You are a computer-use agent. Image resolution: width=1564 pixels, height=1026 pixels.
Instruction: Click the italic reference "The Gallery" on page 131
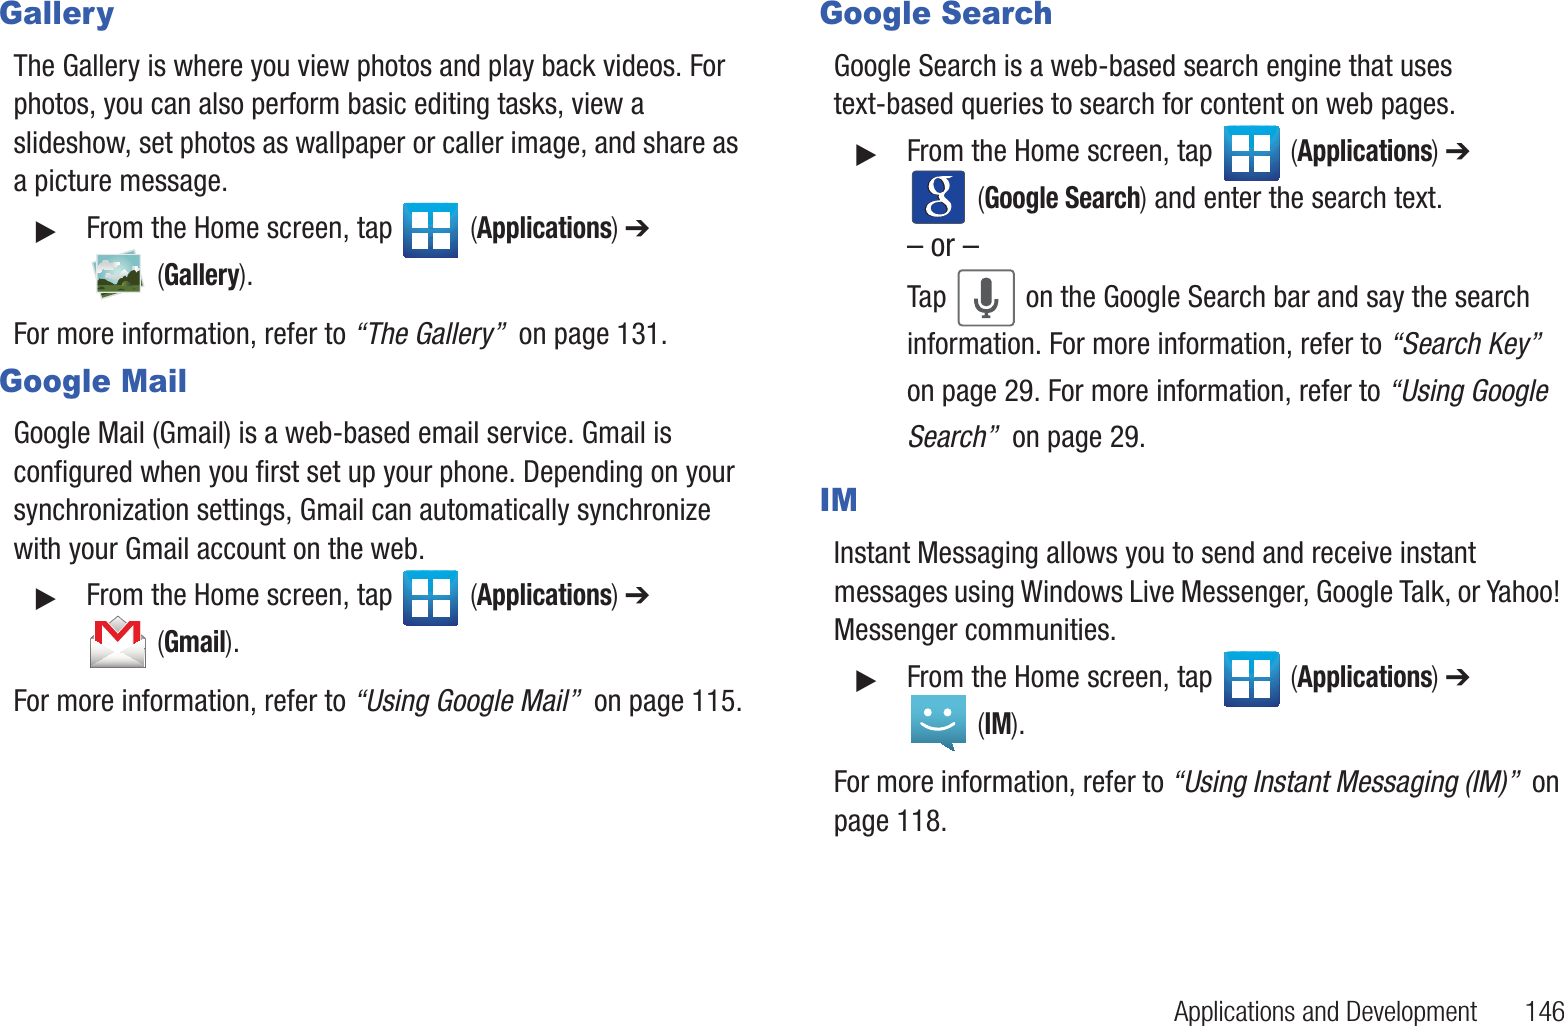pos(431,334)
